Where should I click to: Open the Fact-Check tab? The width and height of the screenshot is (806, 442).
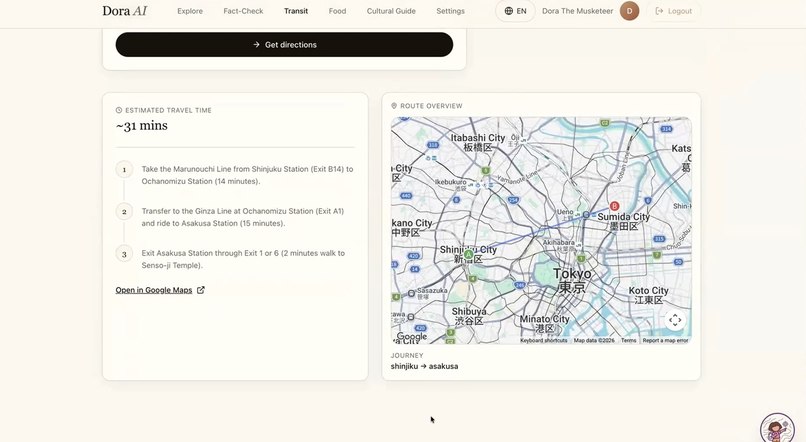pos(243,11)
